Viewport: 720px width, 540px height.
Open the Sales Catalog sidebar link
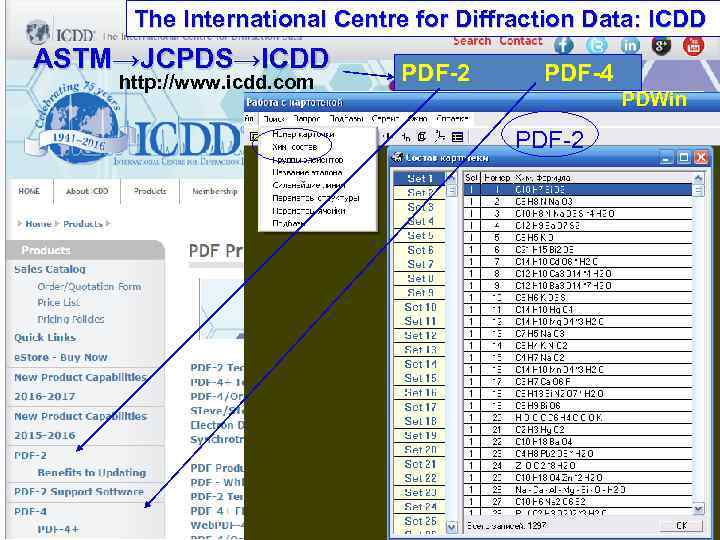click(x=50, y=269)
